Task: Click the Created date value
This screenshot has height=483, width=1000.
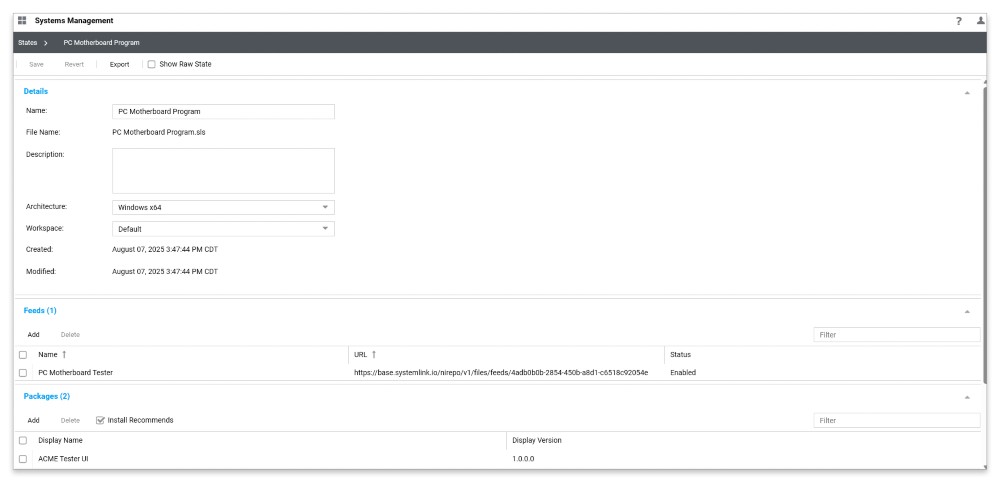Action: [x=165, y=249]
